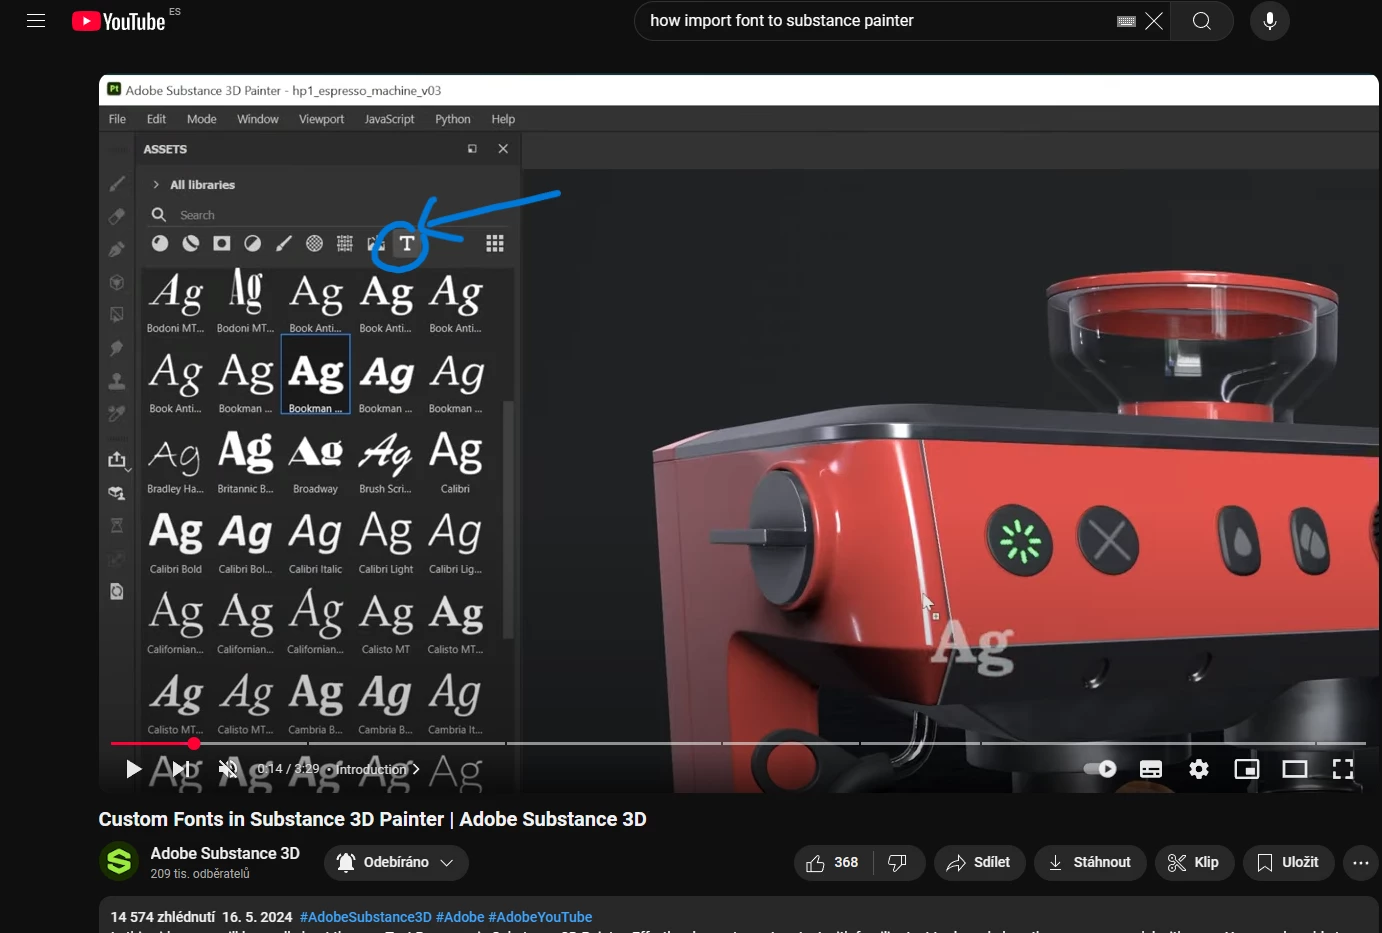The width and height of the screenshot is (1382, 933).
Task: Select the Eraser tool in Painter sidebar
Action: tap(117, 216)
